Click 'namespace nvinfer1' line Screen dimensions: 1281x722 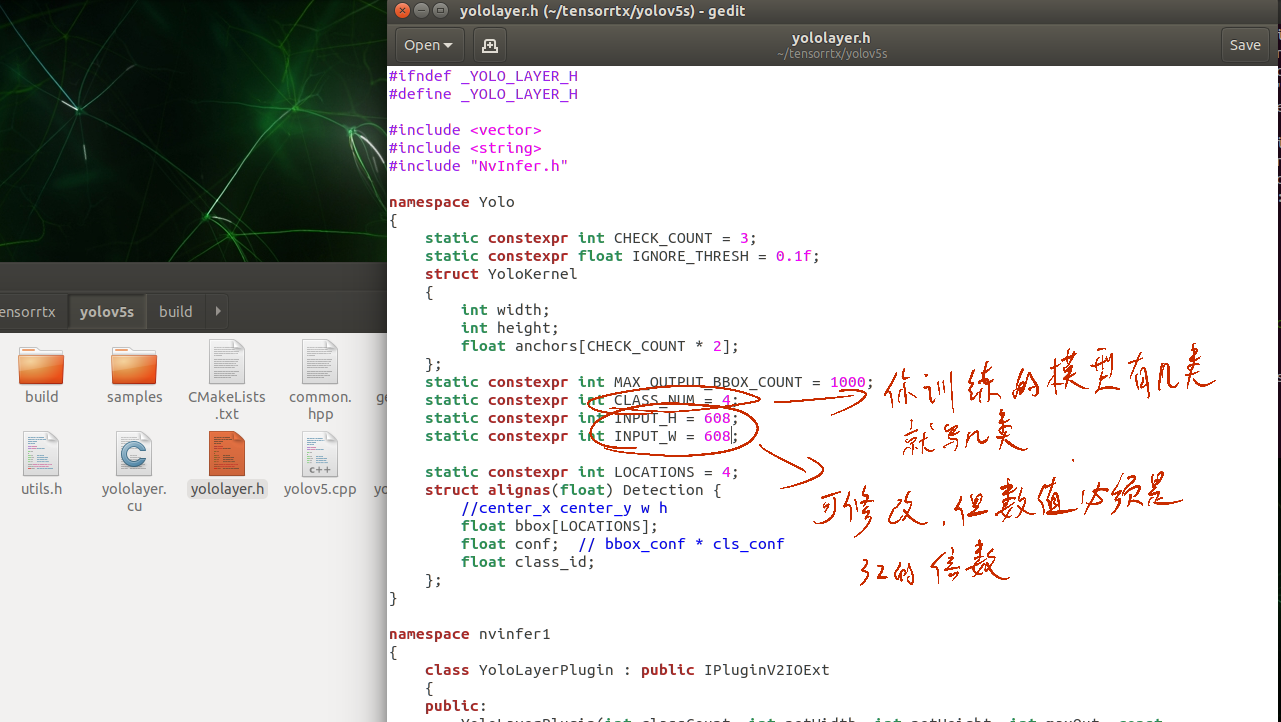(x=470, y=634)
